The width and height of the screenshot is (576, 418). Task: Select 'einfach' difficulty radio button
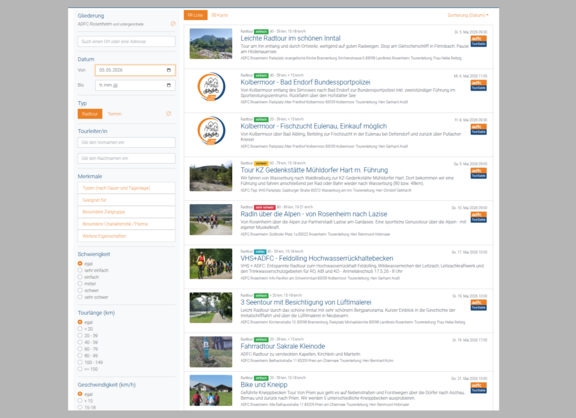80,277
